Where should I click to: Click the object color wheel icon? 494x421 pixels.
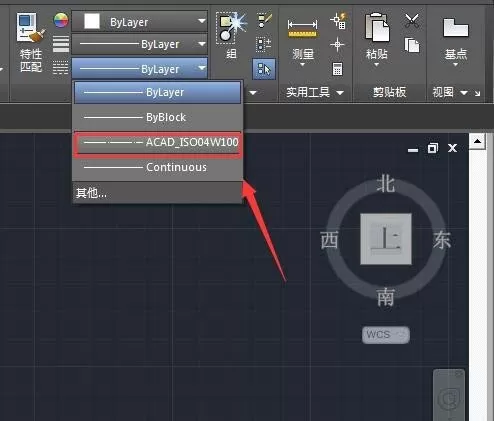click(61, 20)
